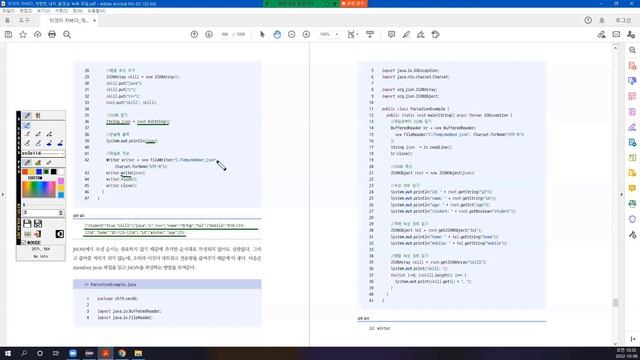Click the share with others person icon
Image resolution: width=640 pixels, height=360 pixels.
click(631, 35)
